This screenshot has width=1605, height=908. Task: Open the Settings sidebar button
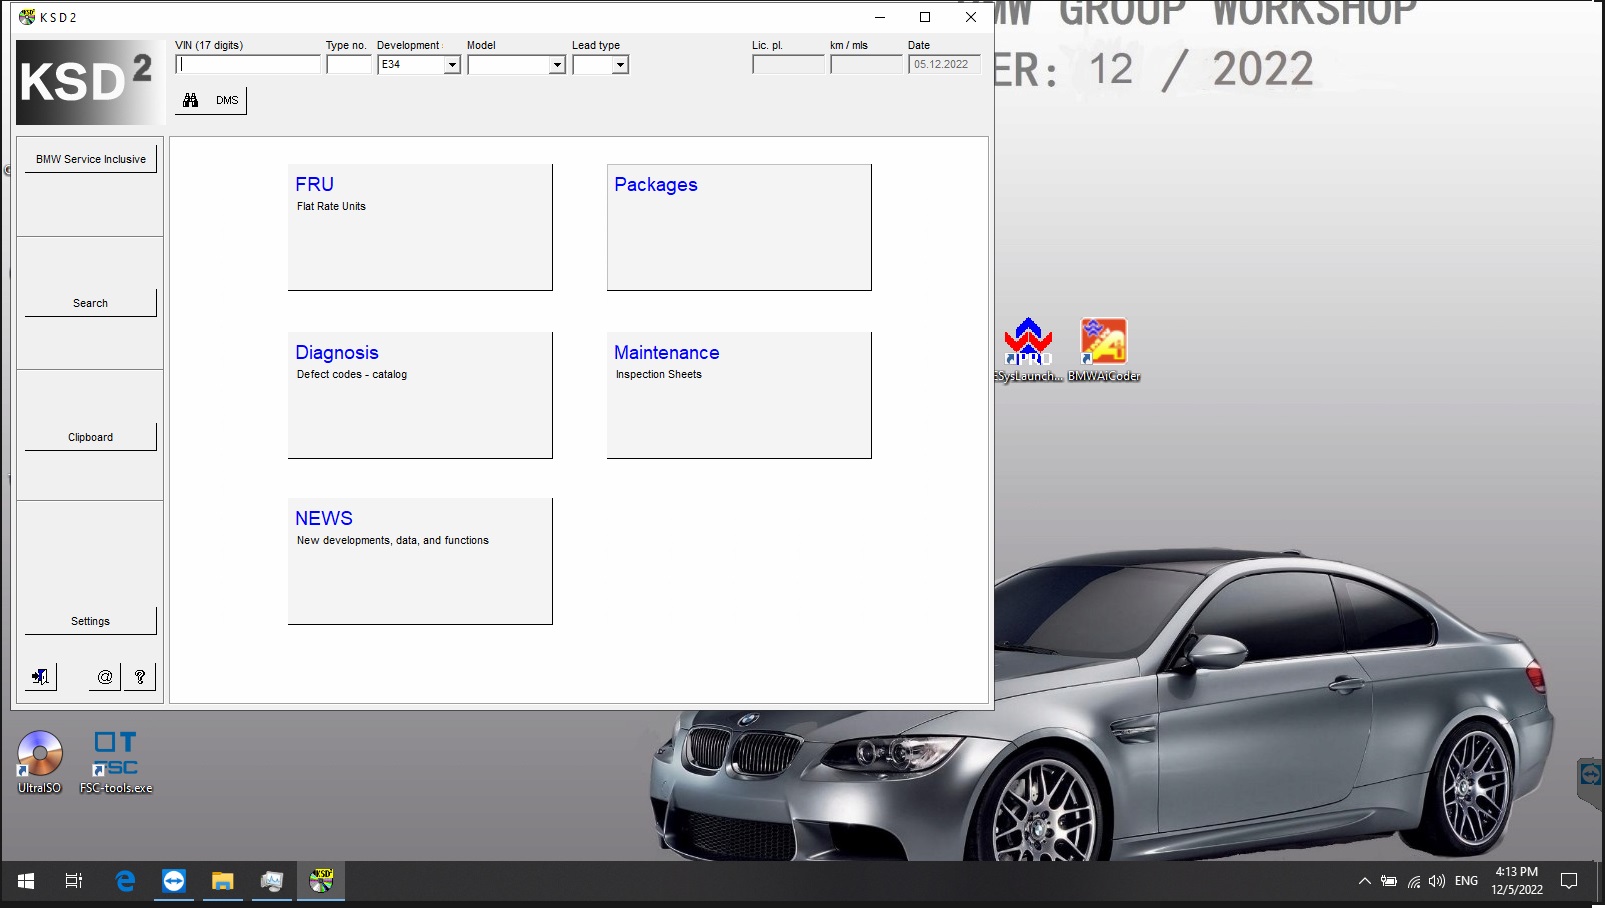[91, 621]
